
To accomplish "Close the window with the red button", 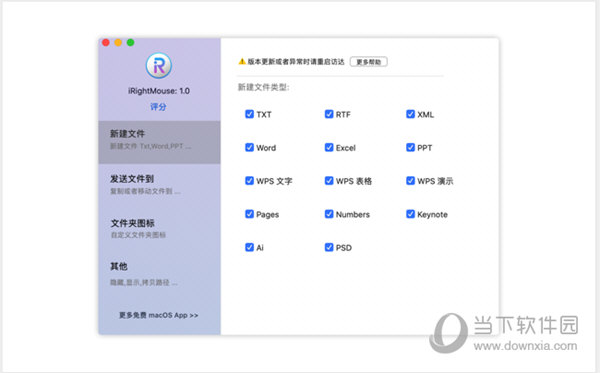I will point(106,42).
